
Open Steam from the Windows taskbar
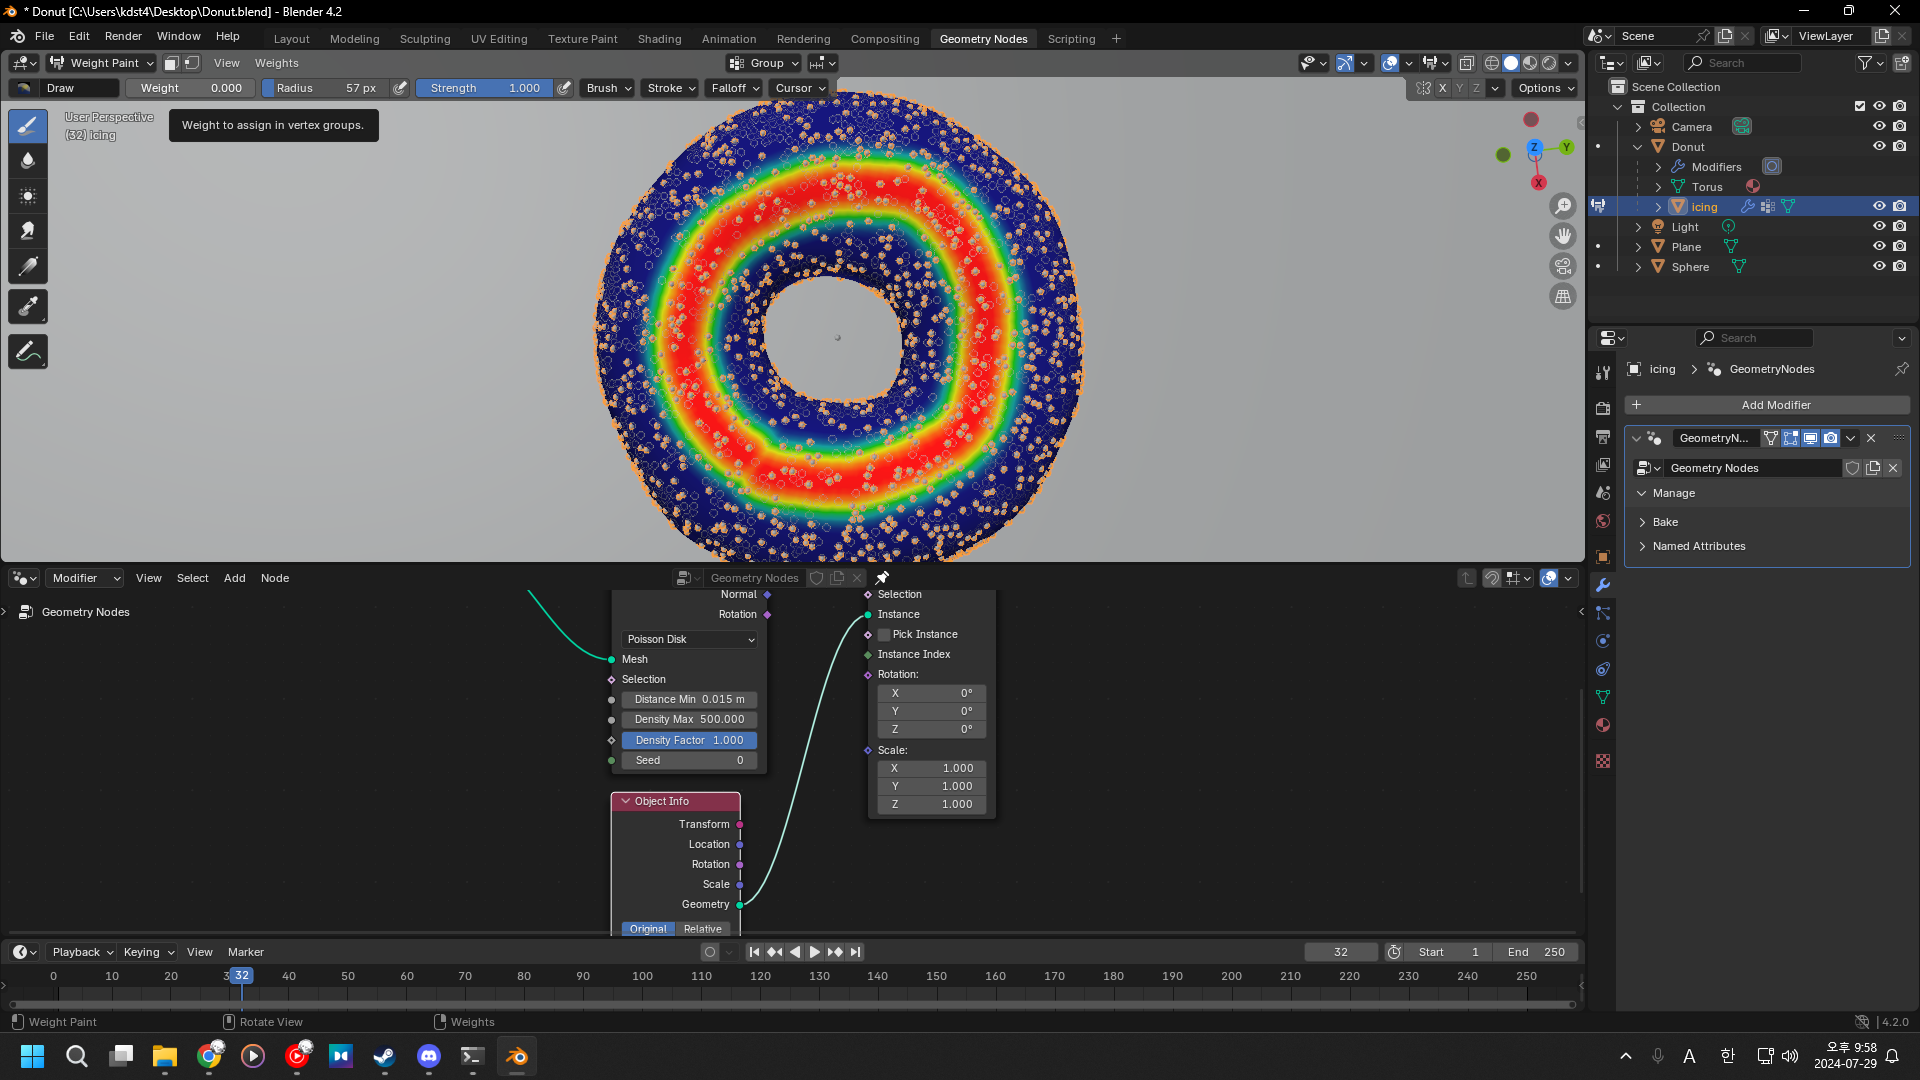click(385, 1056)
